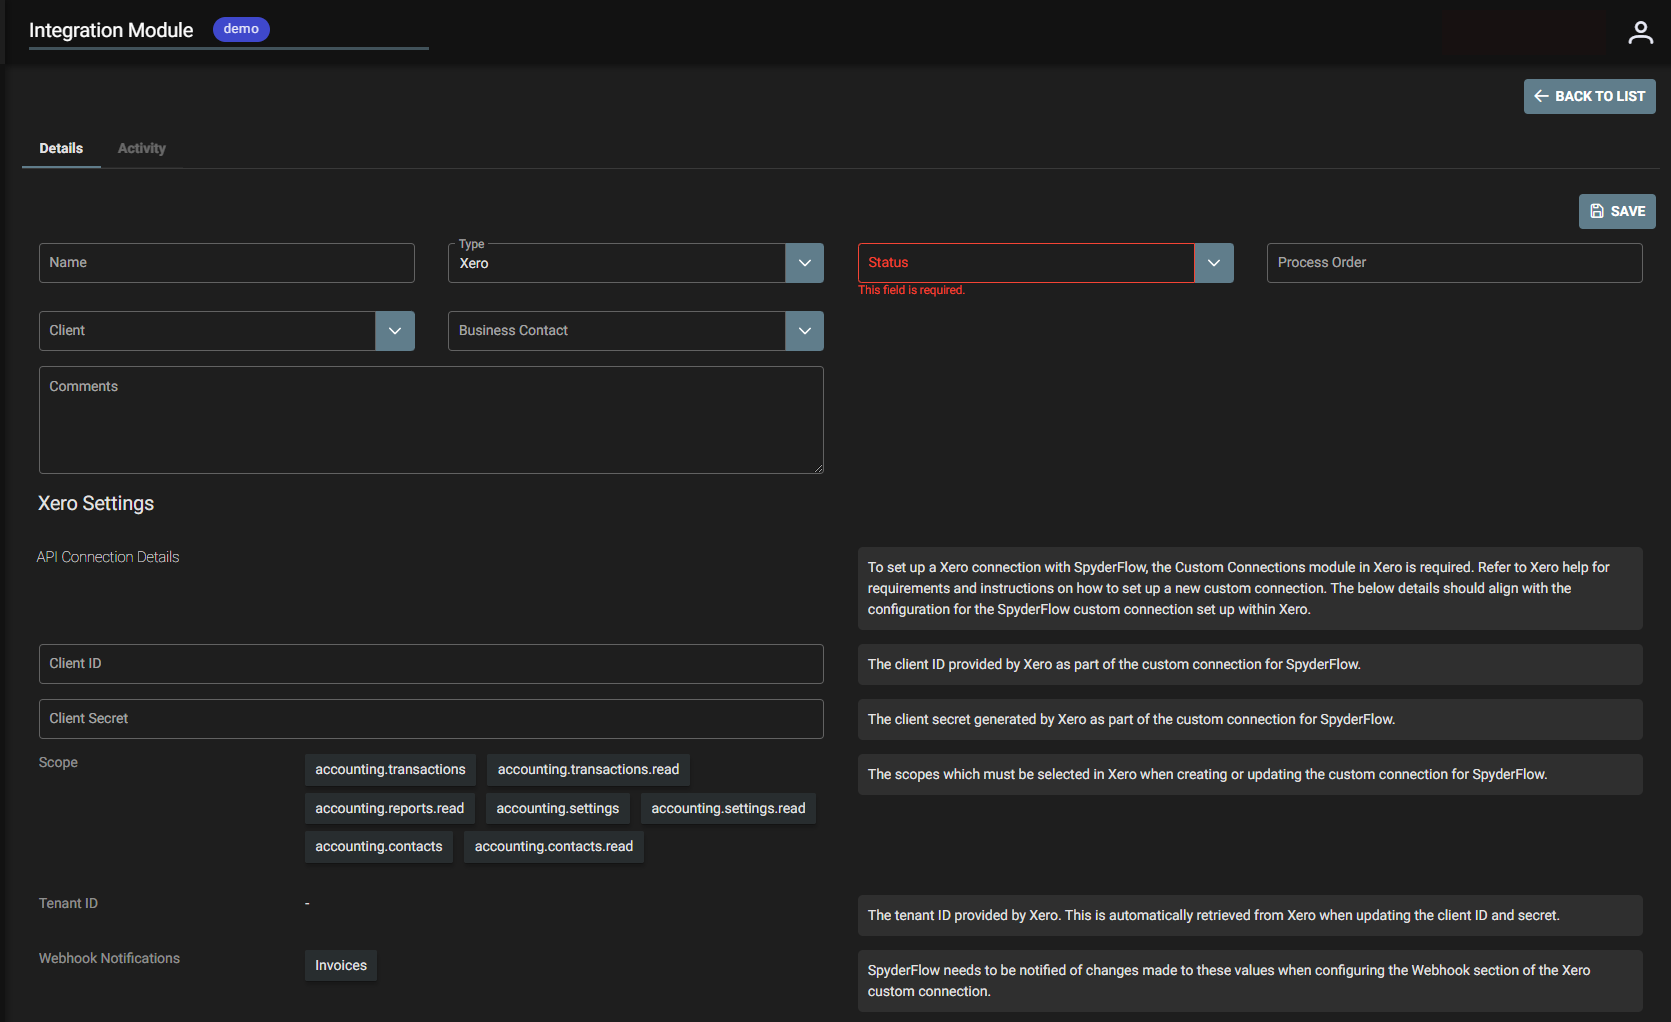Screen dimensions: 1671x1022
Task: Click the API Connection Details label
Action: [108, 557]
